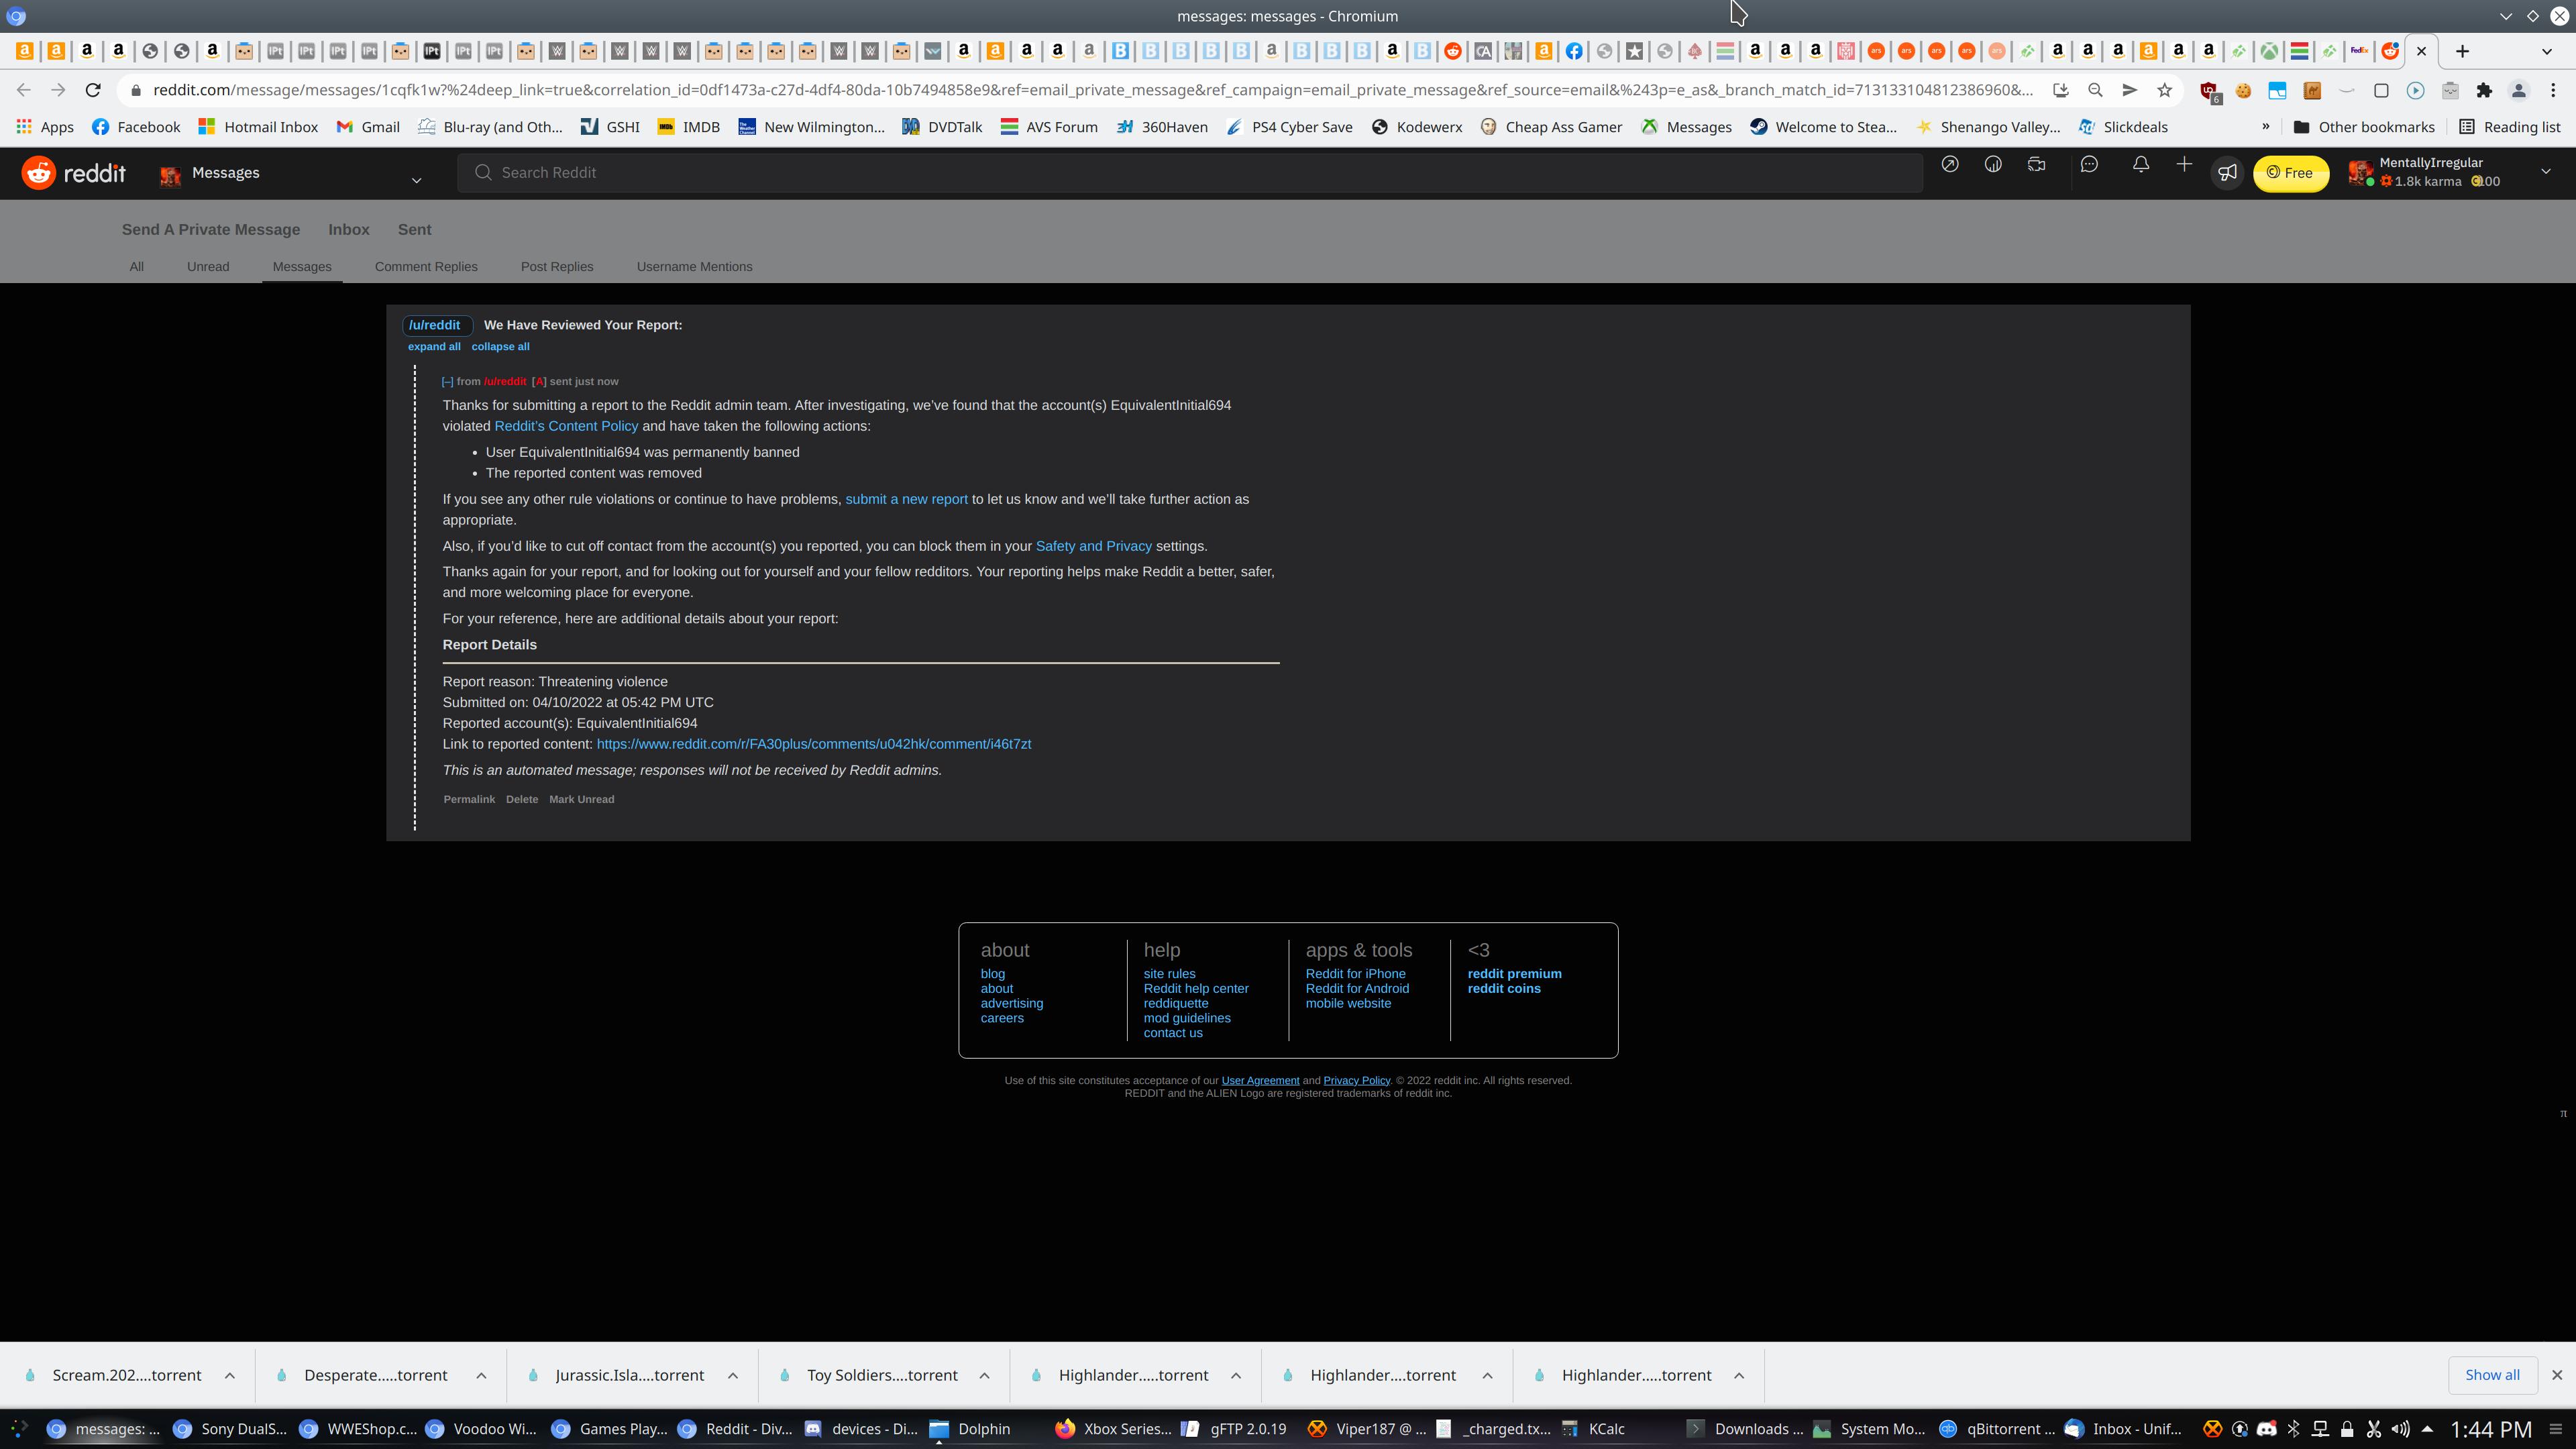Click the Reddit logo home icon
Screen dimensions: 2576x1449
[x=39, y=173]
